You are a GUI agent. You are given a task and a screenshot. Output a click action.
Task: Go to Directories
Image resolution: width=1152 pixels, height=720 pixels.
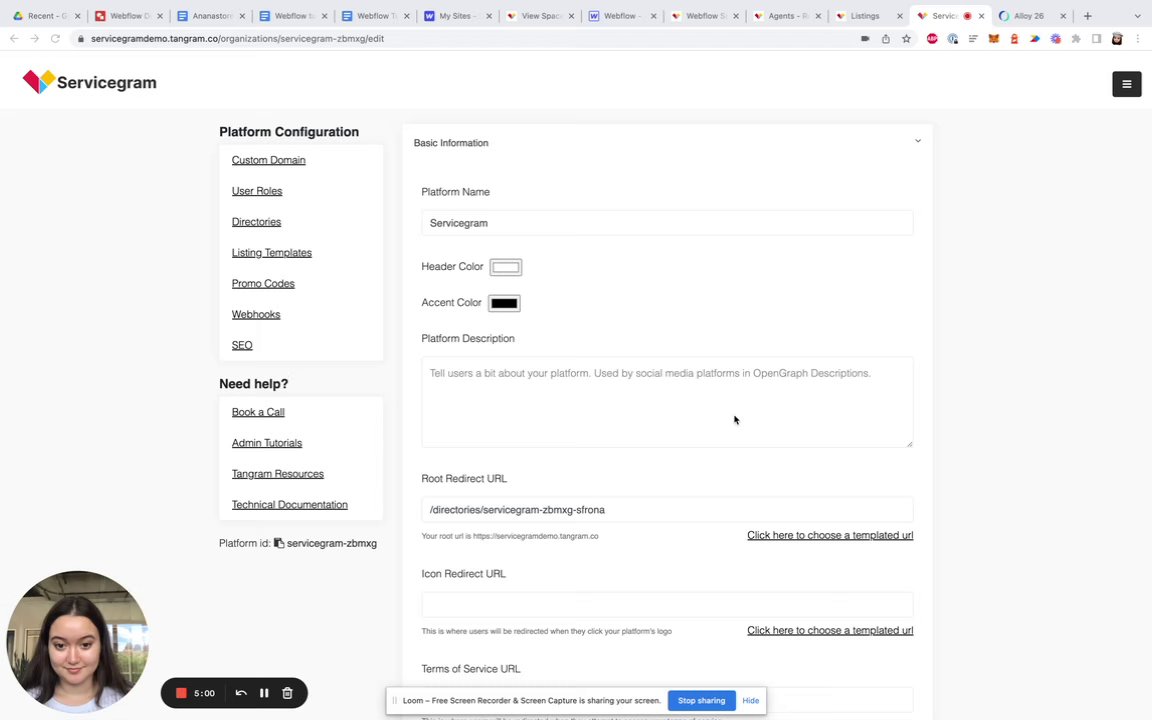pos(256,222)
